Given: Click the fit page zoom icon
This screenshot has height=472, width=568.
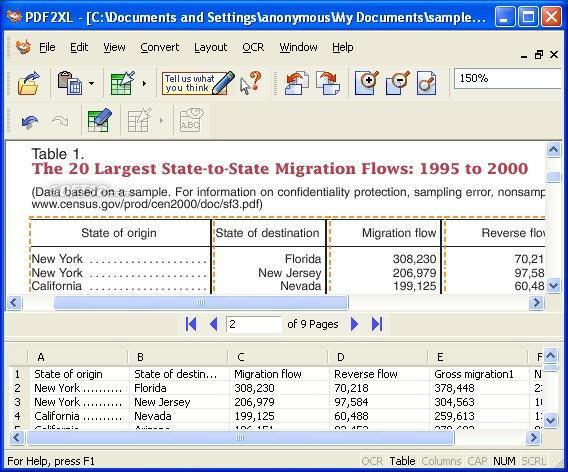Looking at the screenshot, I should [426, 83].
